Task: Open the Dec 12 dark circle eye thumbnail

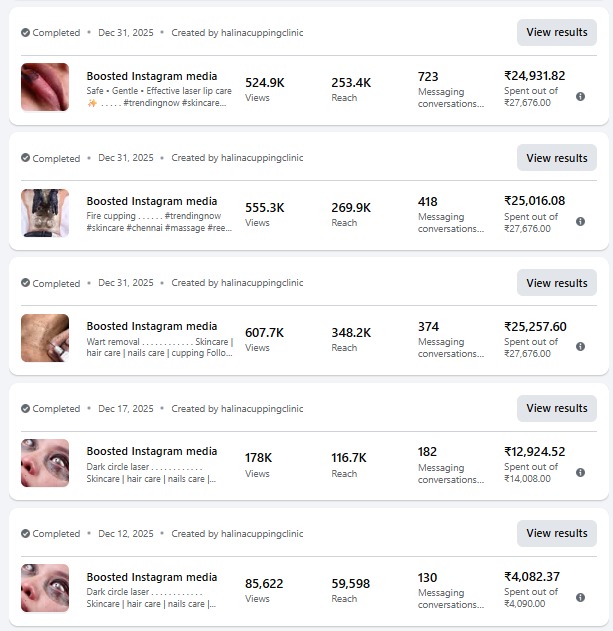Action: point(45,588)
